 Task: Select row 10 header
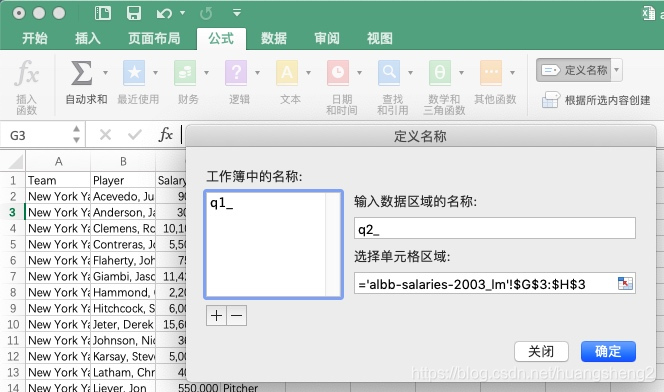tap(13, 324)
